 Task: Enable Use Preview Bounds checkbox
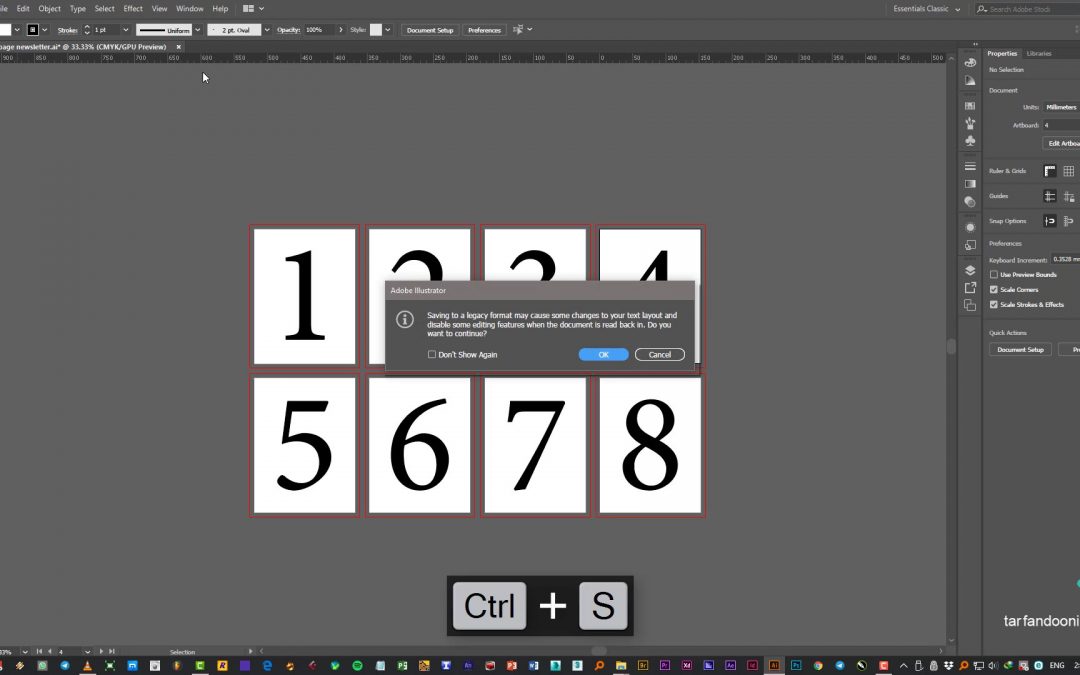point(993,274)
